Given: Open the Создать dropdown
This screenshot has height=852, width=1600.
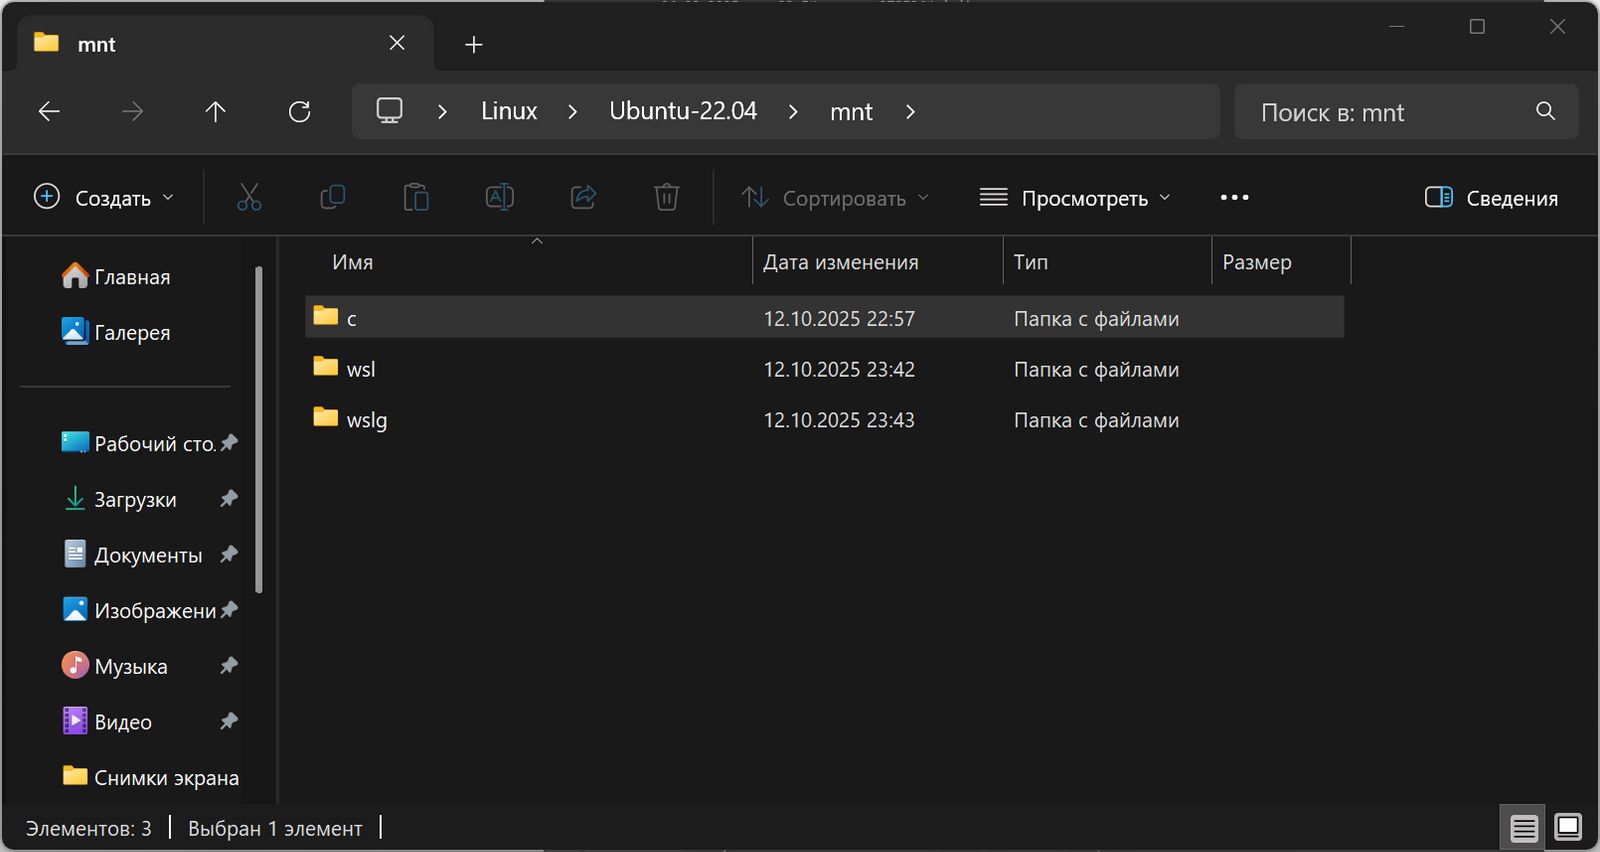Looking at the screenshot, I should (104, 198).
